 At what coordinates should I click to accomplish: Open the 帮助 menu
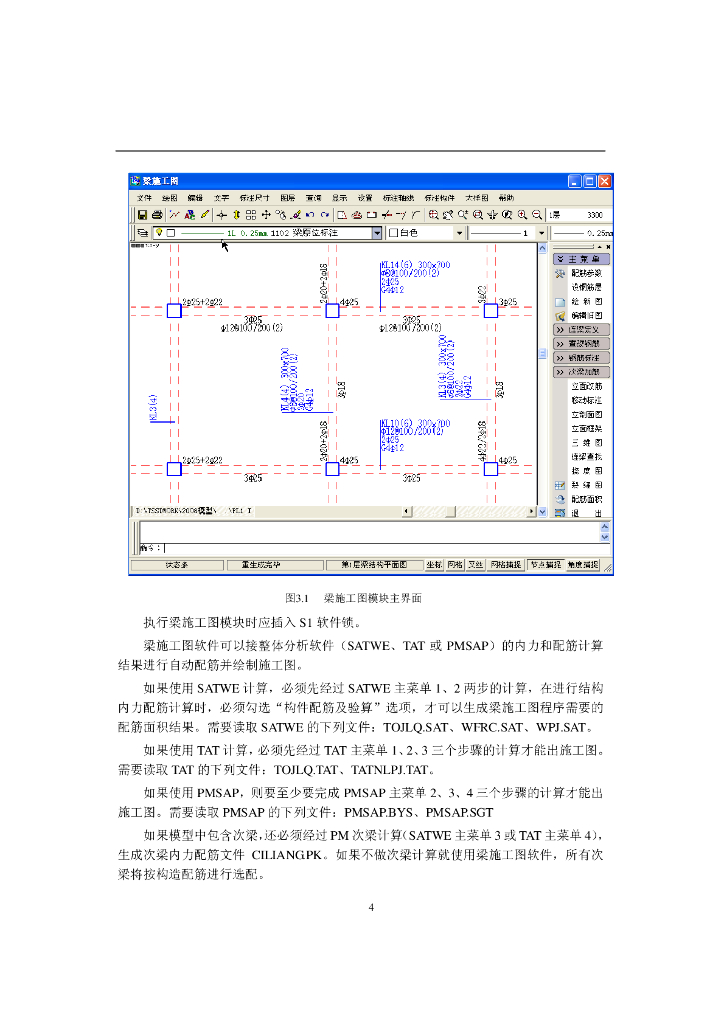pos(506,198)
